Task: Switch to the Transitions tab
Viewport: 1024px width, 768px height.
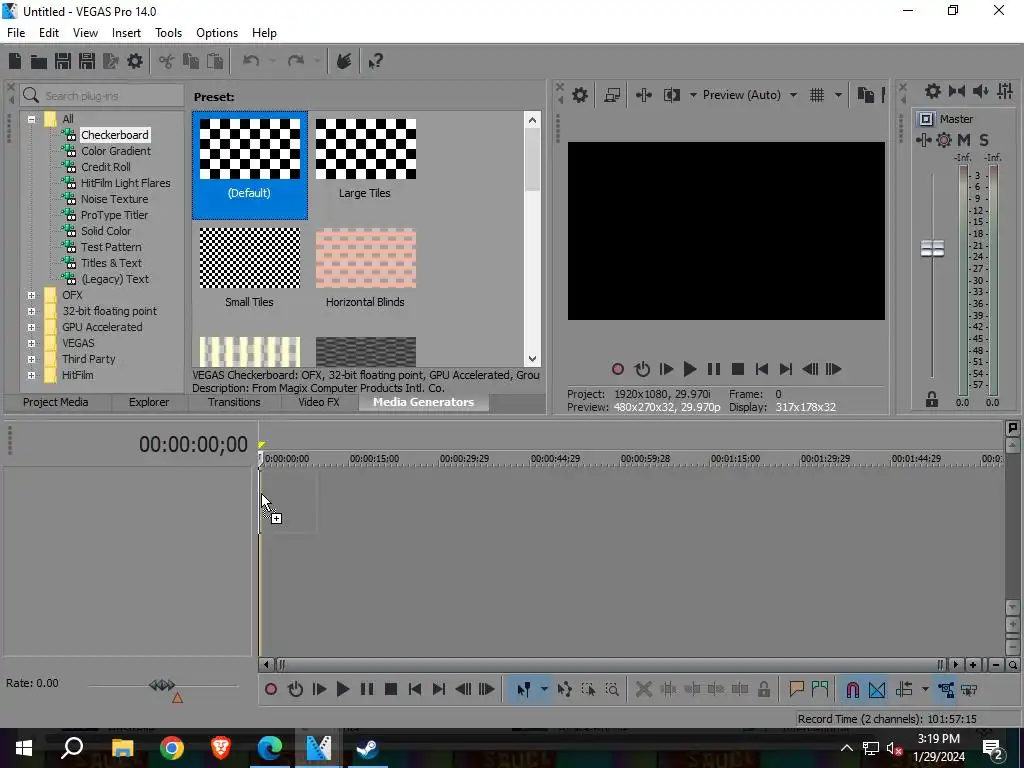Action: click(x=234, y=402)
